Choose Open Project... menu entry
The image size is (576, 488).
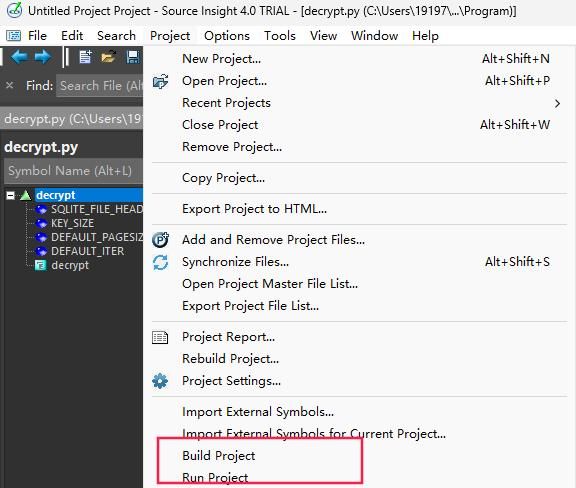pos(359,81)
